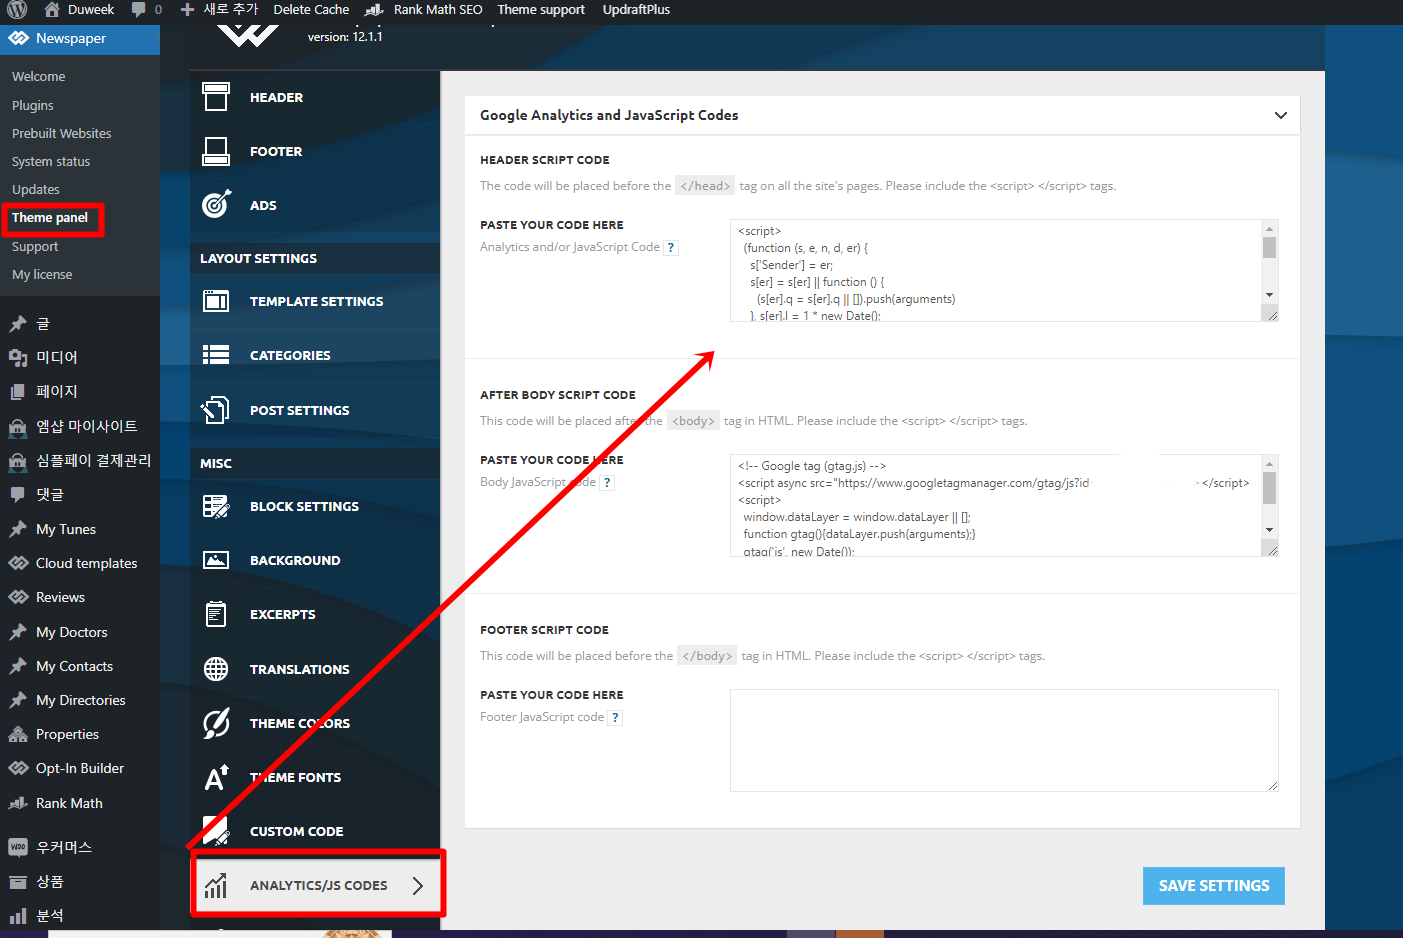The height and width of the screenshot is (938, 1403).
Task: Click the WordPress logo icon in admin bar
Action: [x=17, y=10]
